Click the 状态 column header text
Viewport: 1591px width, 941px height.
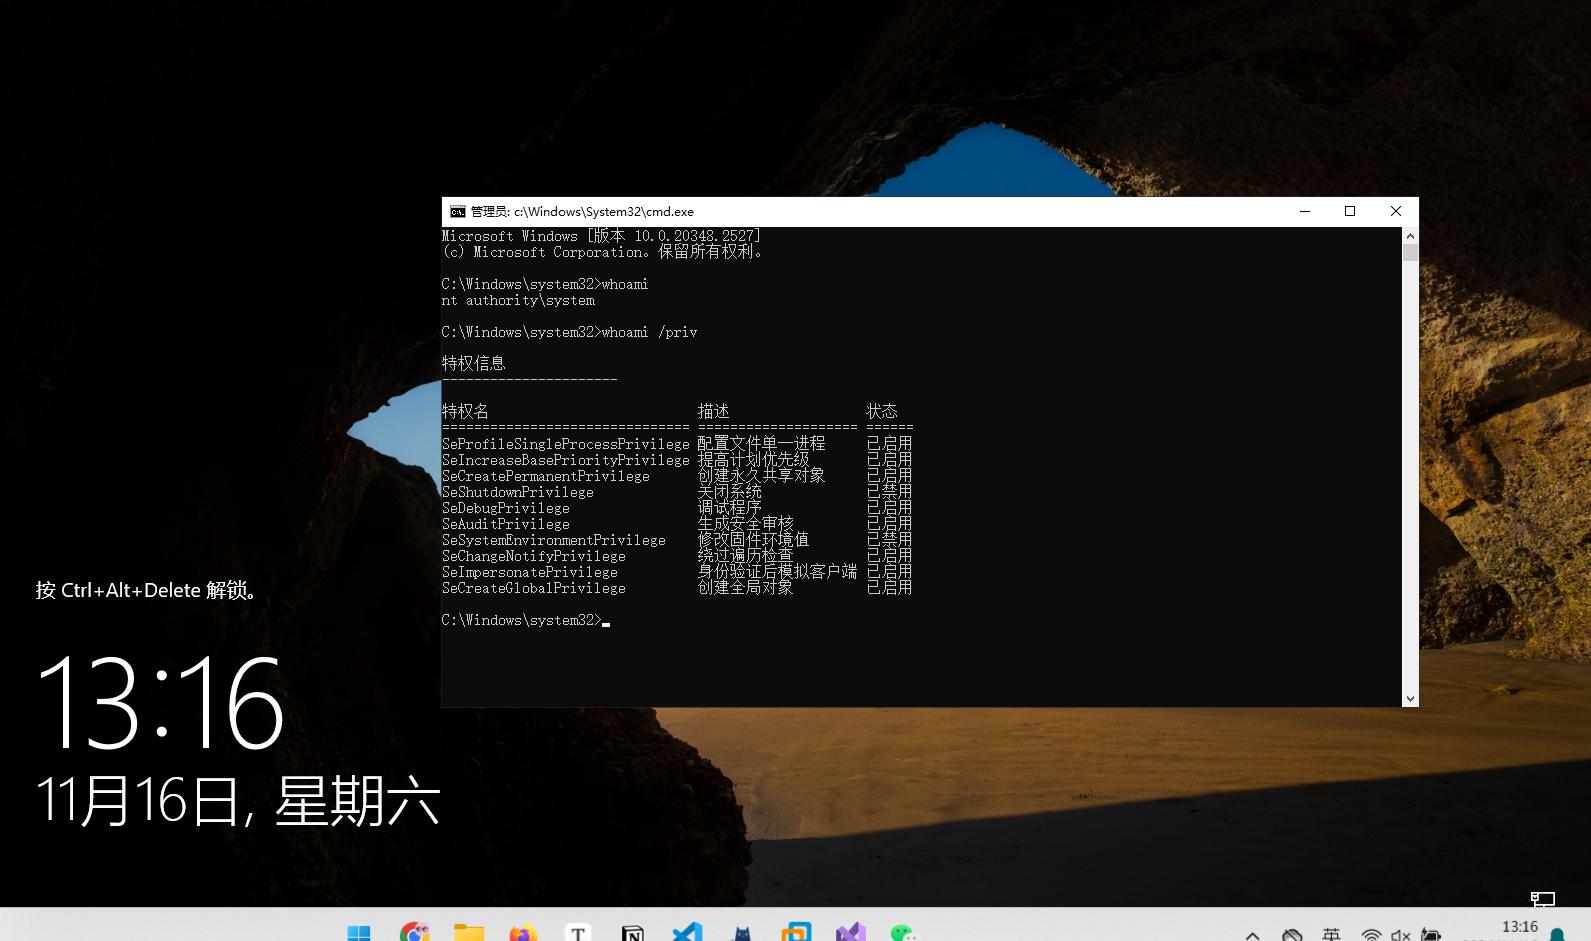coord(882,411)
